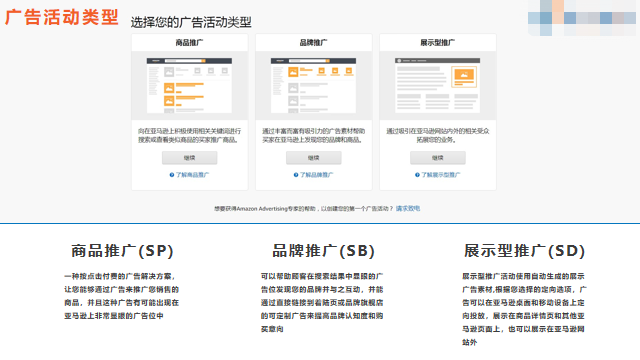Click the 展示型推广 card description text

coord(438,135)
